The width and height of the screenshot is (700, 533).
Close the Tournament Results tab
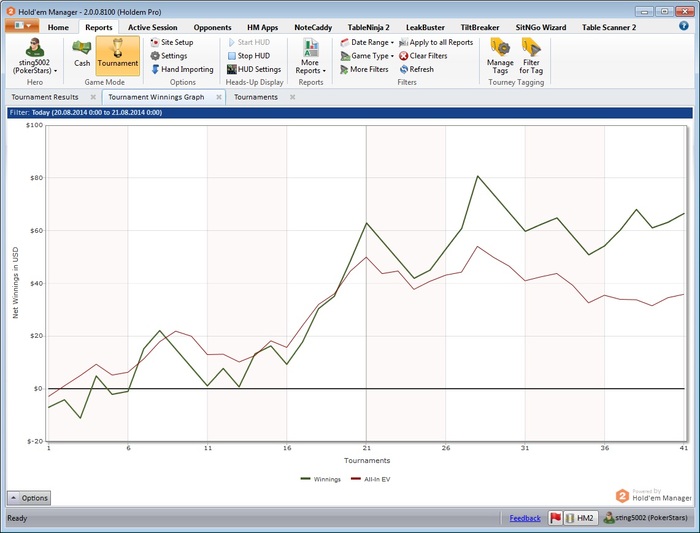click(93, 97)
